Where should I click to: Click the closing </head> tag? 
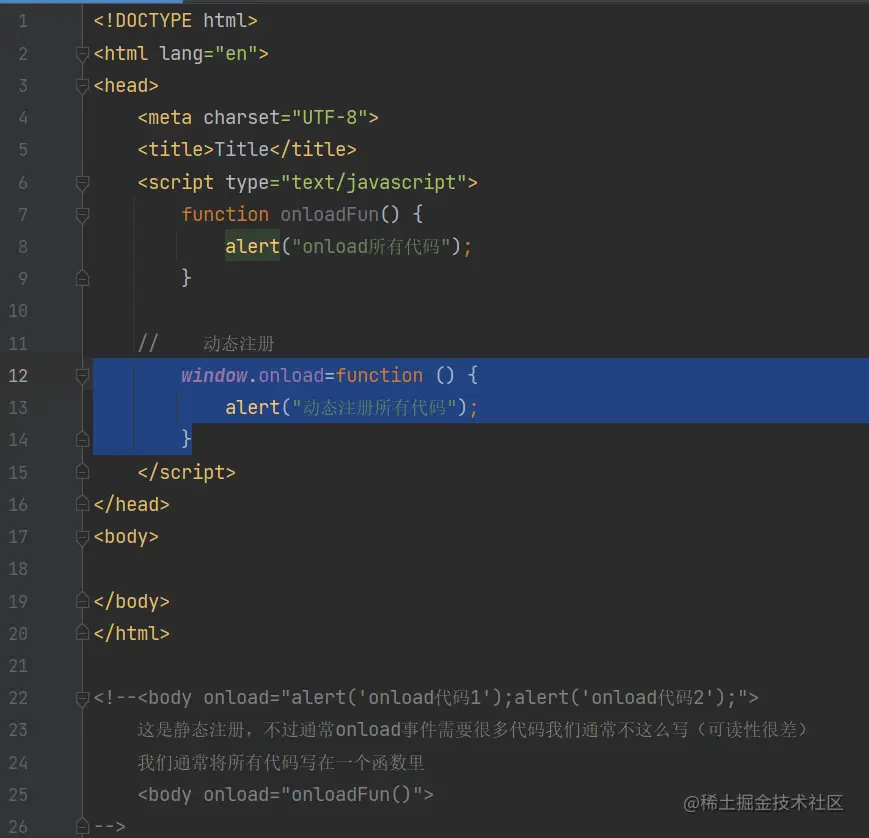coord(131,504)
